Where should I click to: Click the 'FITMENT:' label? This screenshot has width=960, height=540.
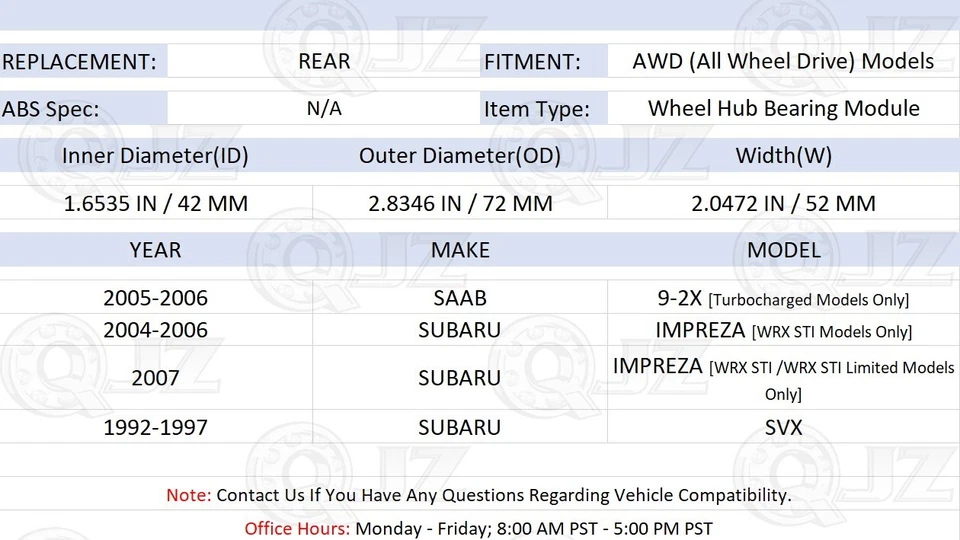(x=532, y=61)
